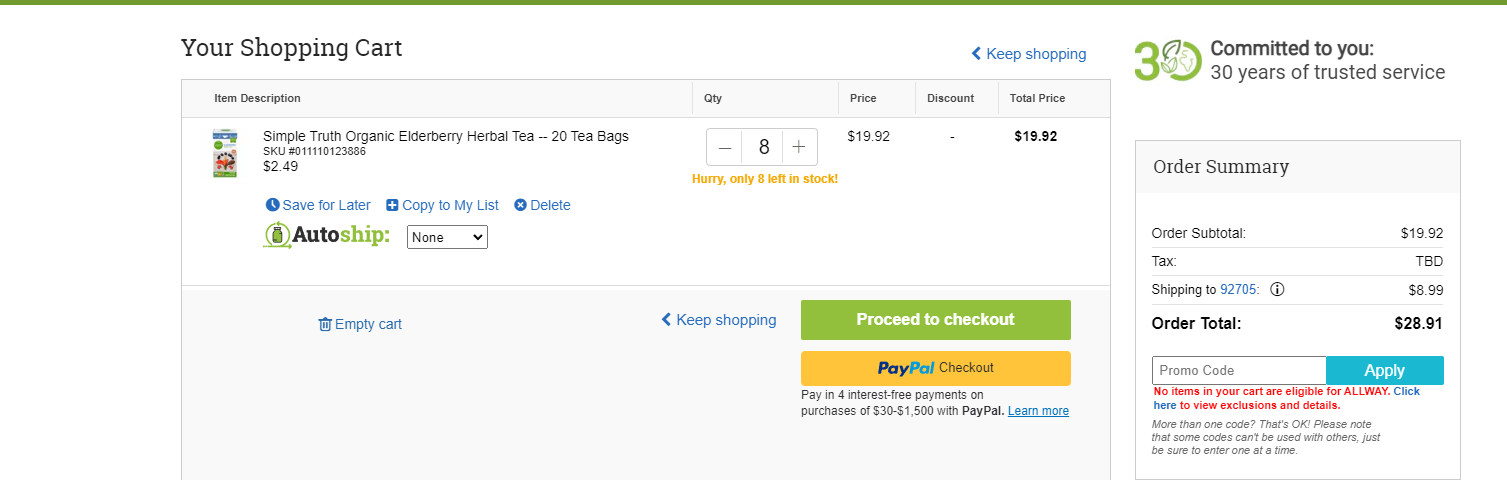Click the Copy to My List plus icon

coord(392,205)
